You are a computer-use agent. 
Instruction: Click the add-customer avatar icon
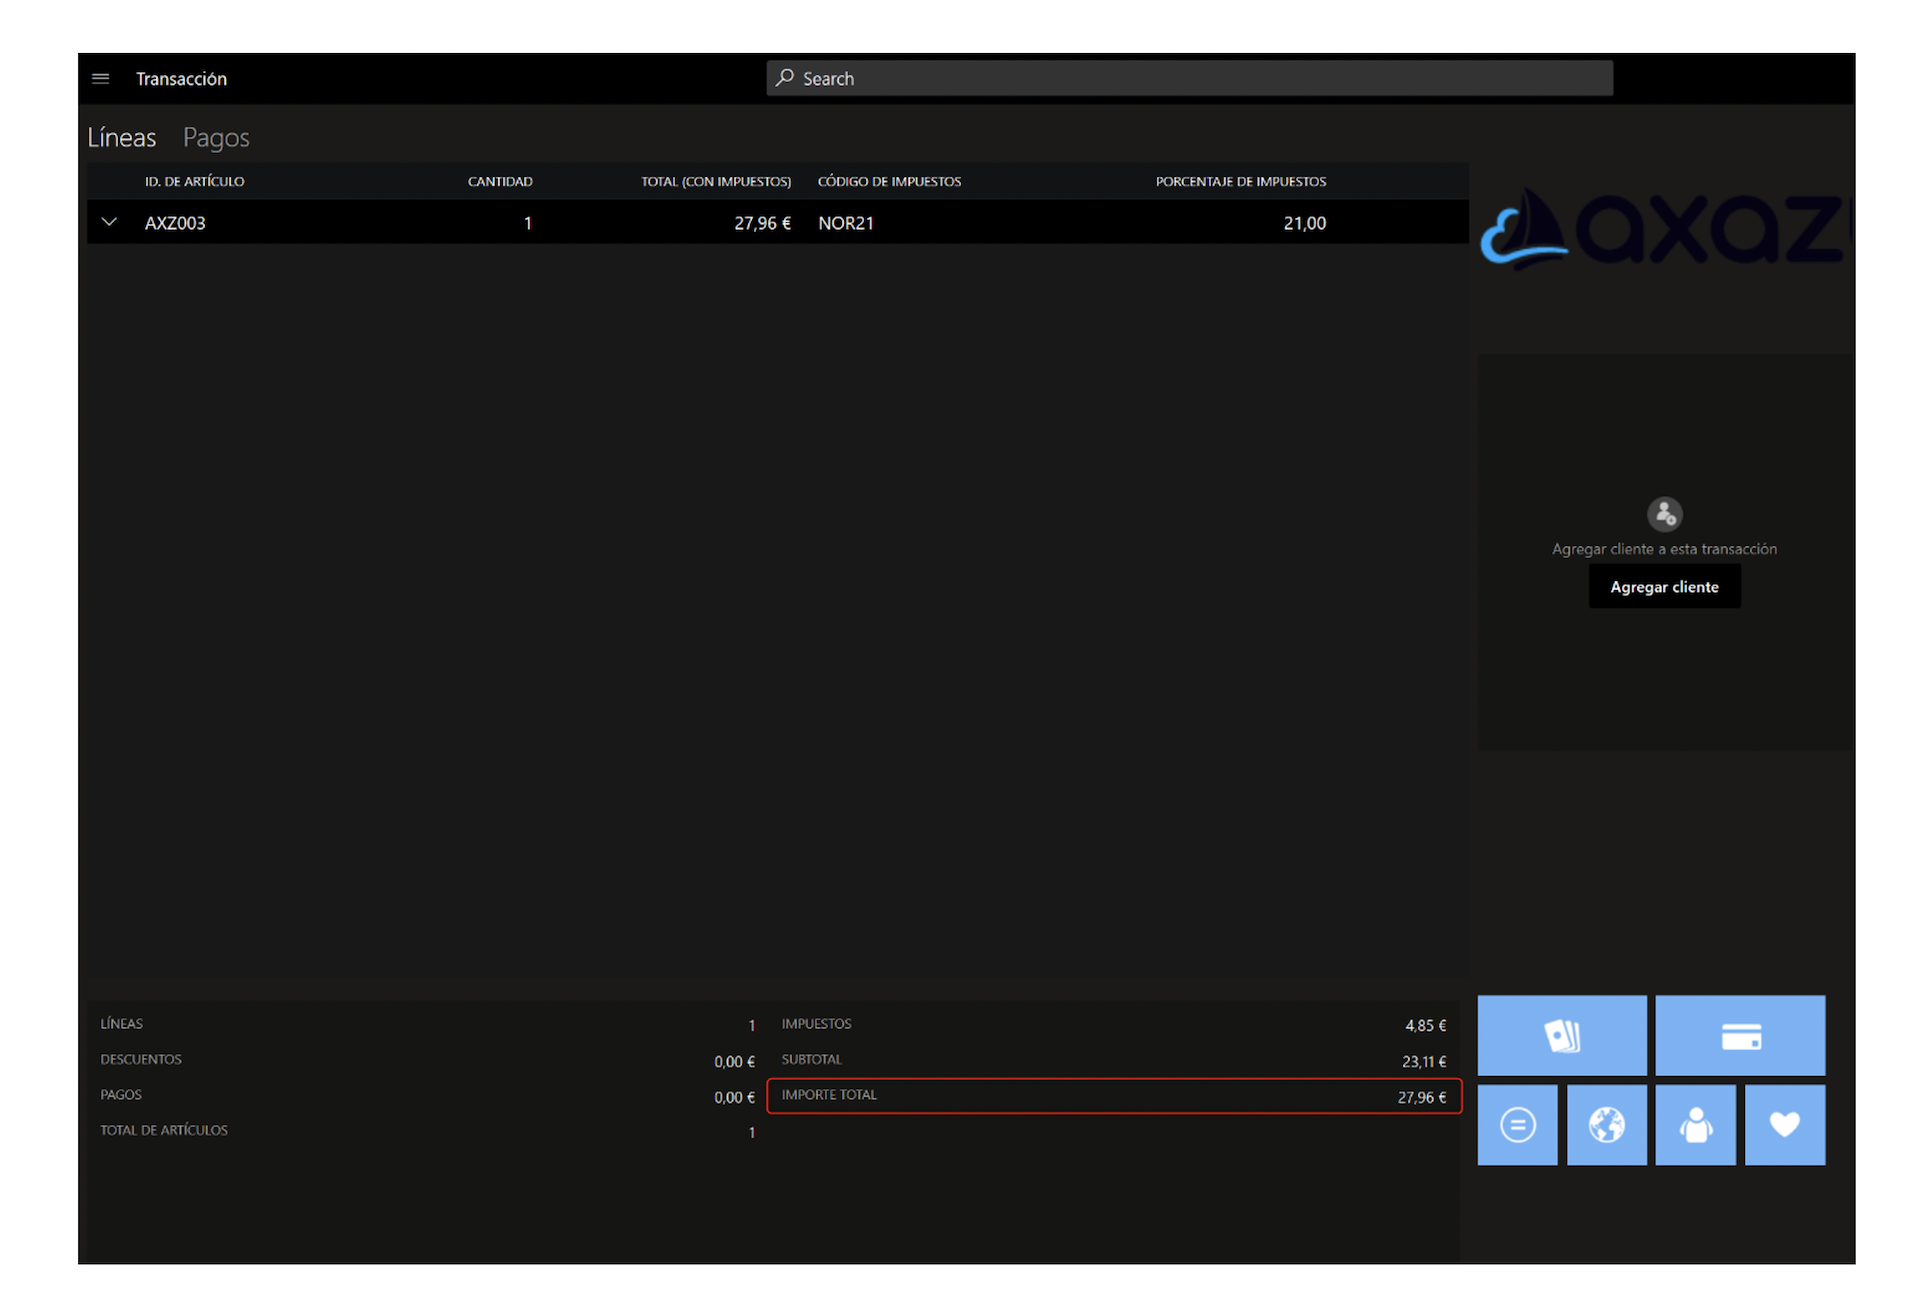click(x=1664, y=514)
